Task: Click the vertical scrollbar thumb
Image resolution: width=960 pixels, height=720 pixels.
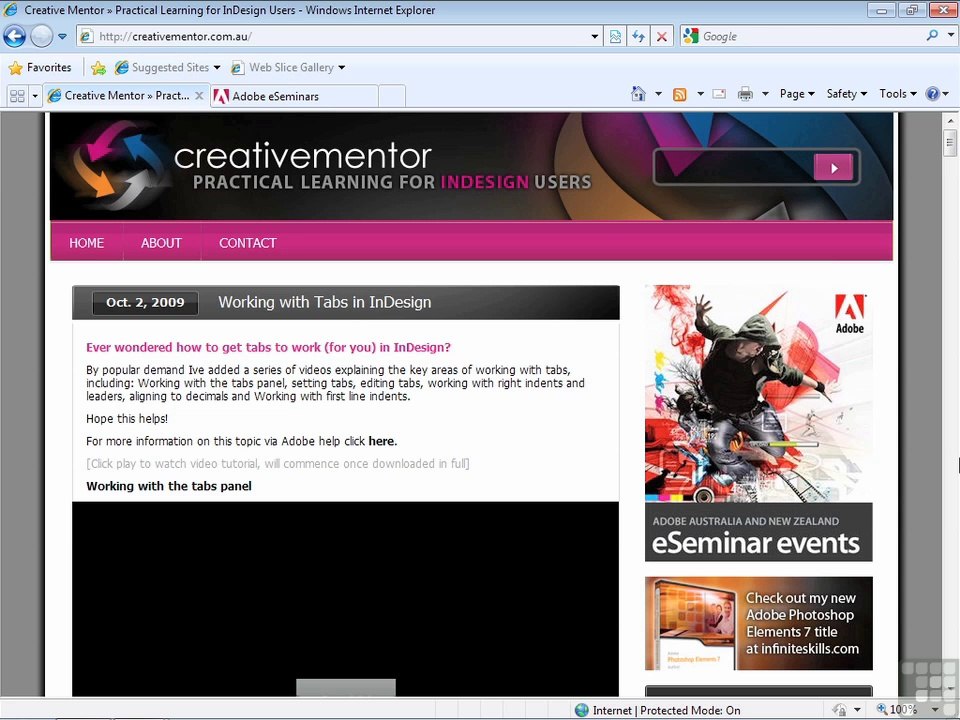Action: point(950,143)
